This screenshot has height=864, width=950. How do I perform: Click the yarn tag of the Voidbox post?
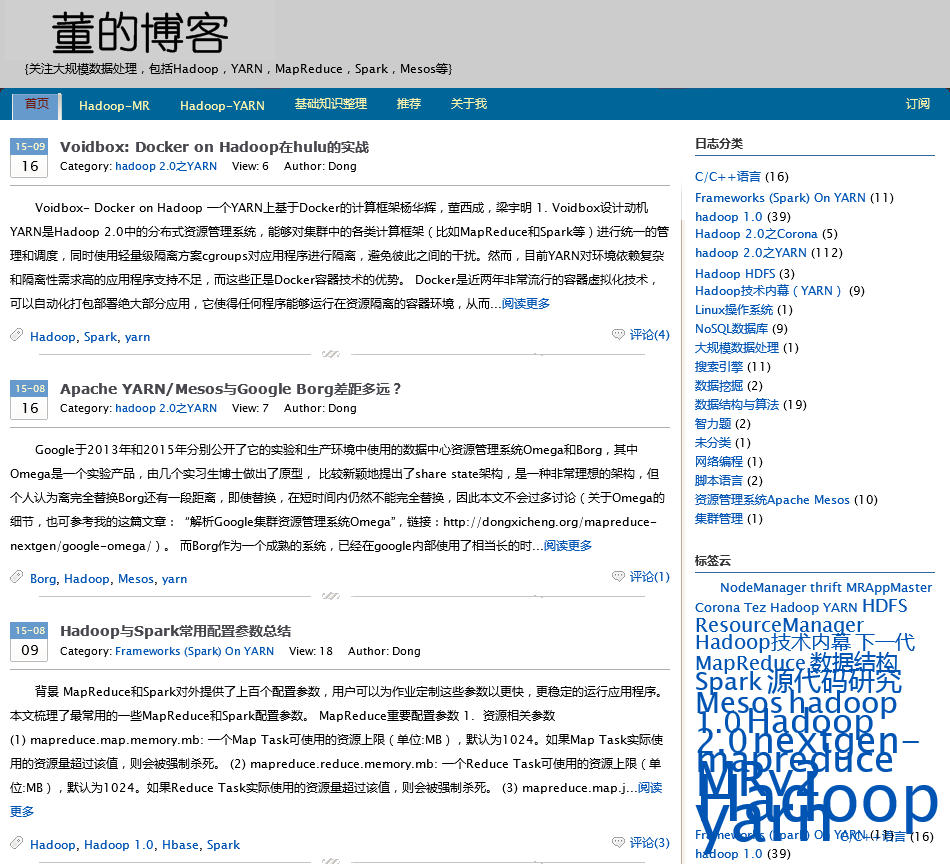tap(138, 337)
